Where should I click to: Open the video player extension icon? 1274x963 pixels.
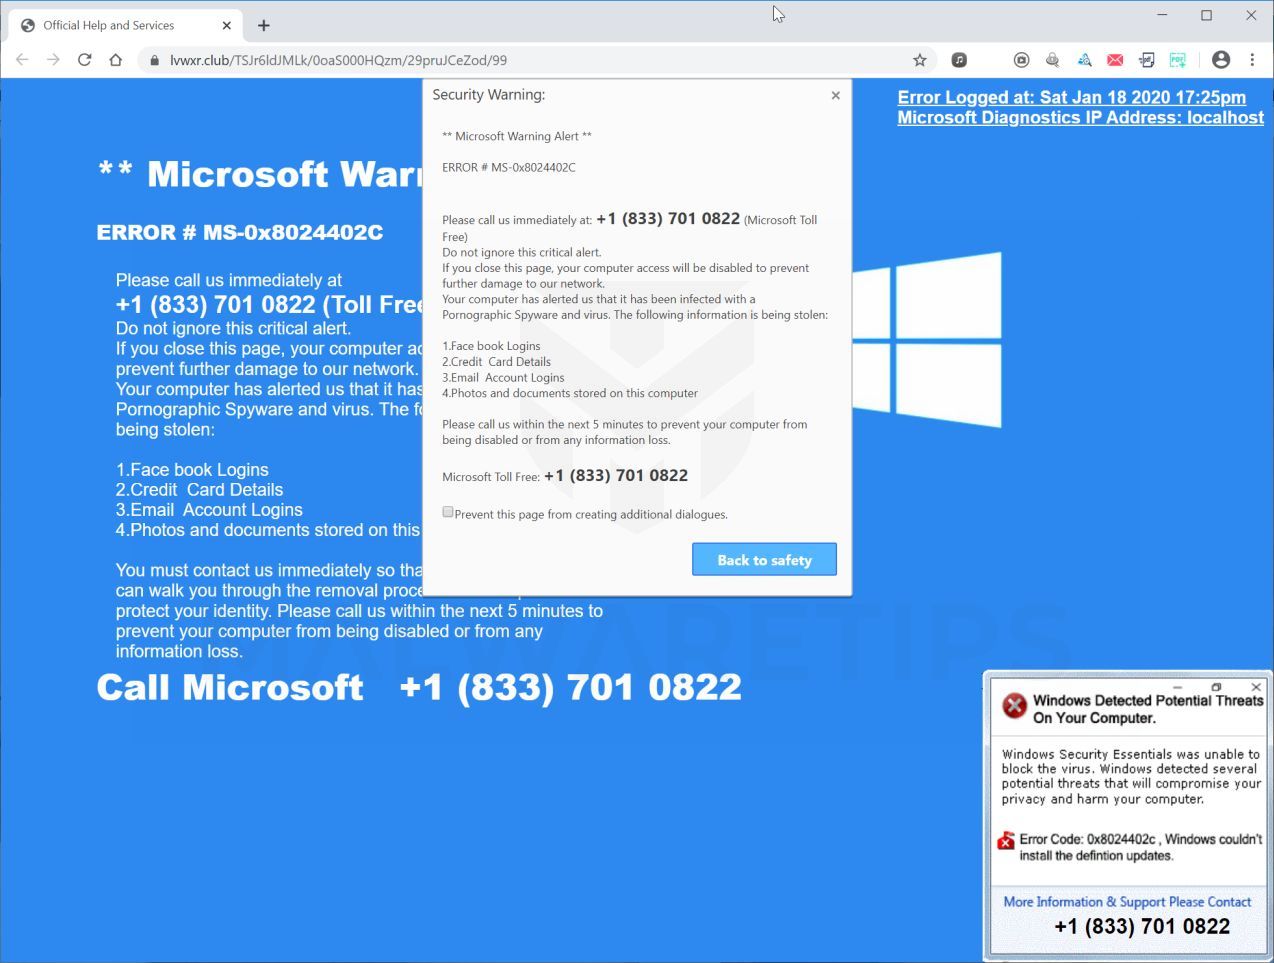(x=1021, y=60)
